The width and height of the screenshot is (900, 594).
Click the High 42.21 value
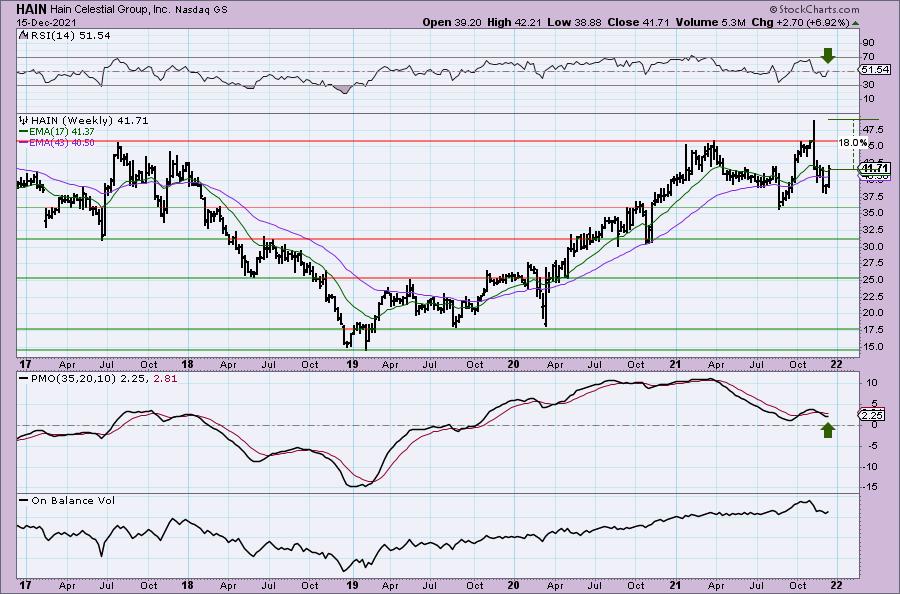pyautogui.click(x=515, y=22)
